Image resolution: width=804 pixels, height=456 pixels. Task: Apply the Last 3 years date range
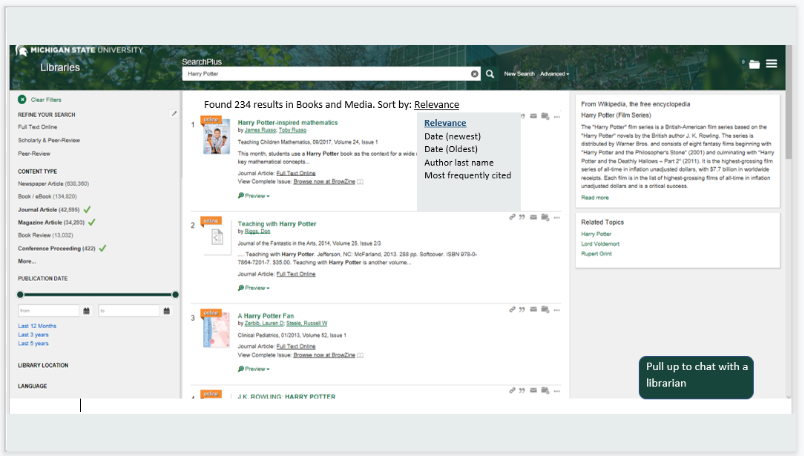coord(33,334)
